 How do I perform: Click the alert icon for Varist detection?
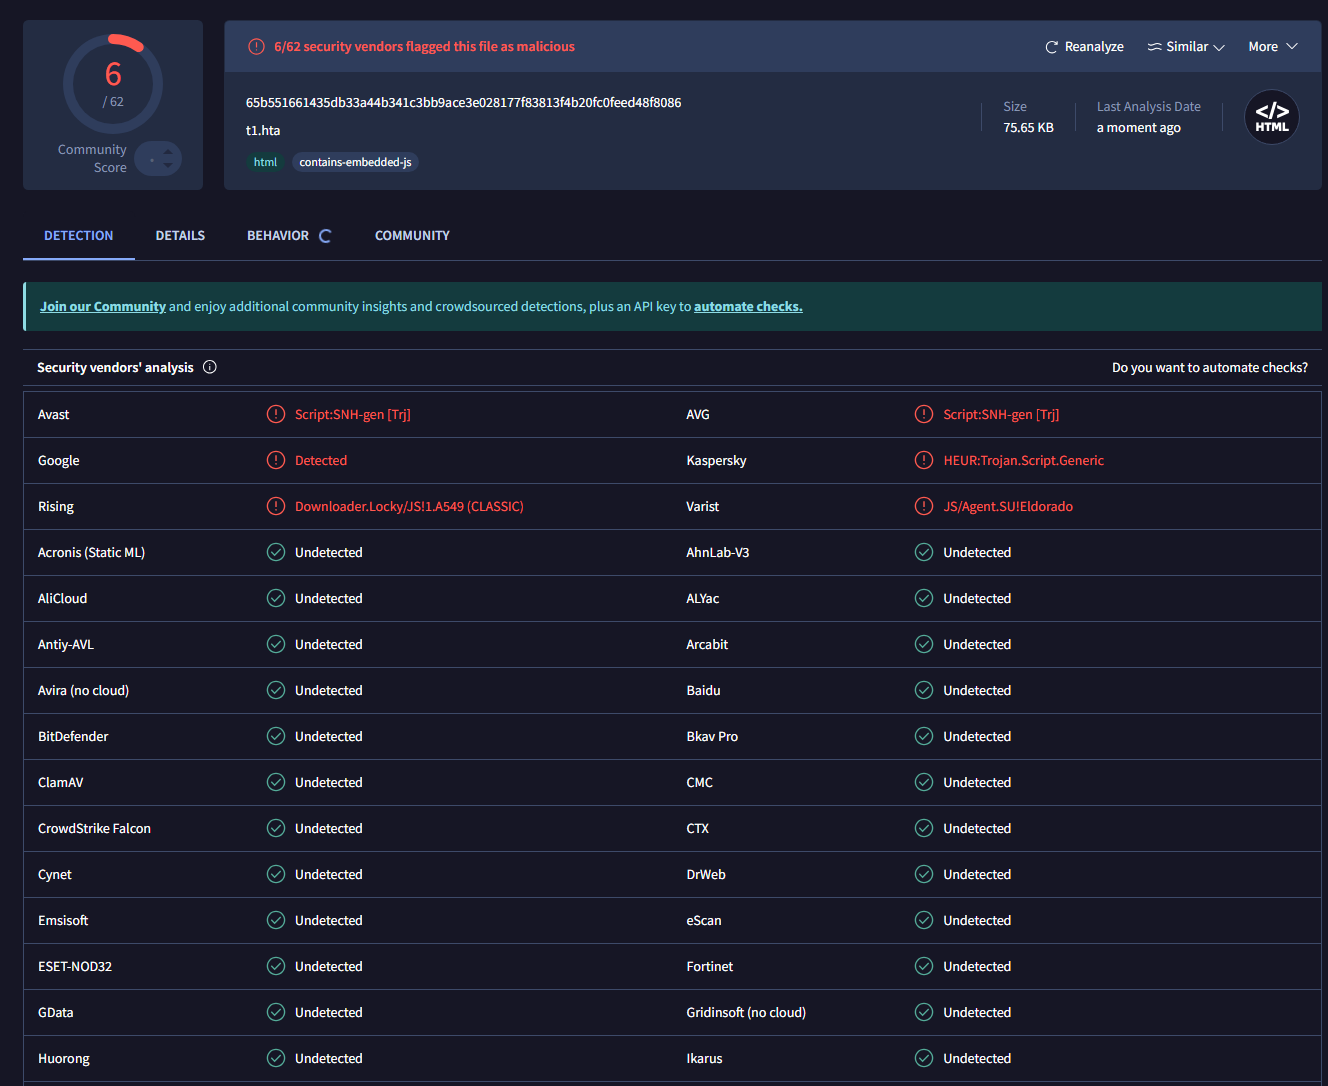coord(924,506)
